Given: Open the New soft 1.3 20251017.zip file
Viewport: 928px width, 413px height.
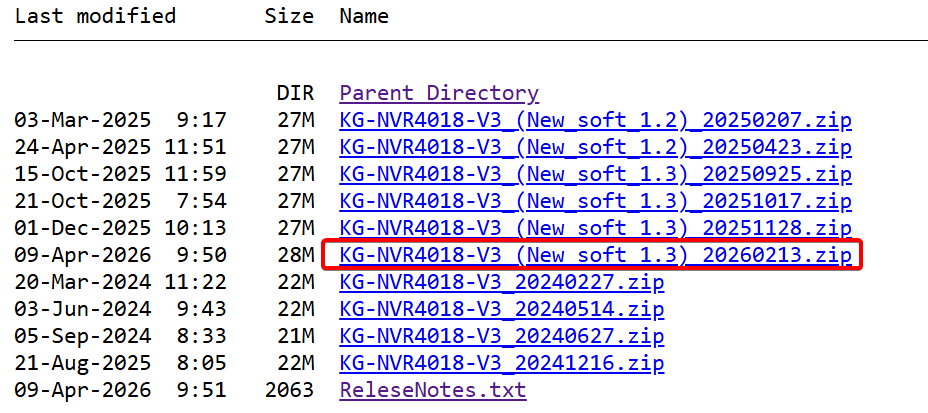Looking at the screenshot, I should pyautogui.click(x=595, y=201).
